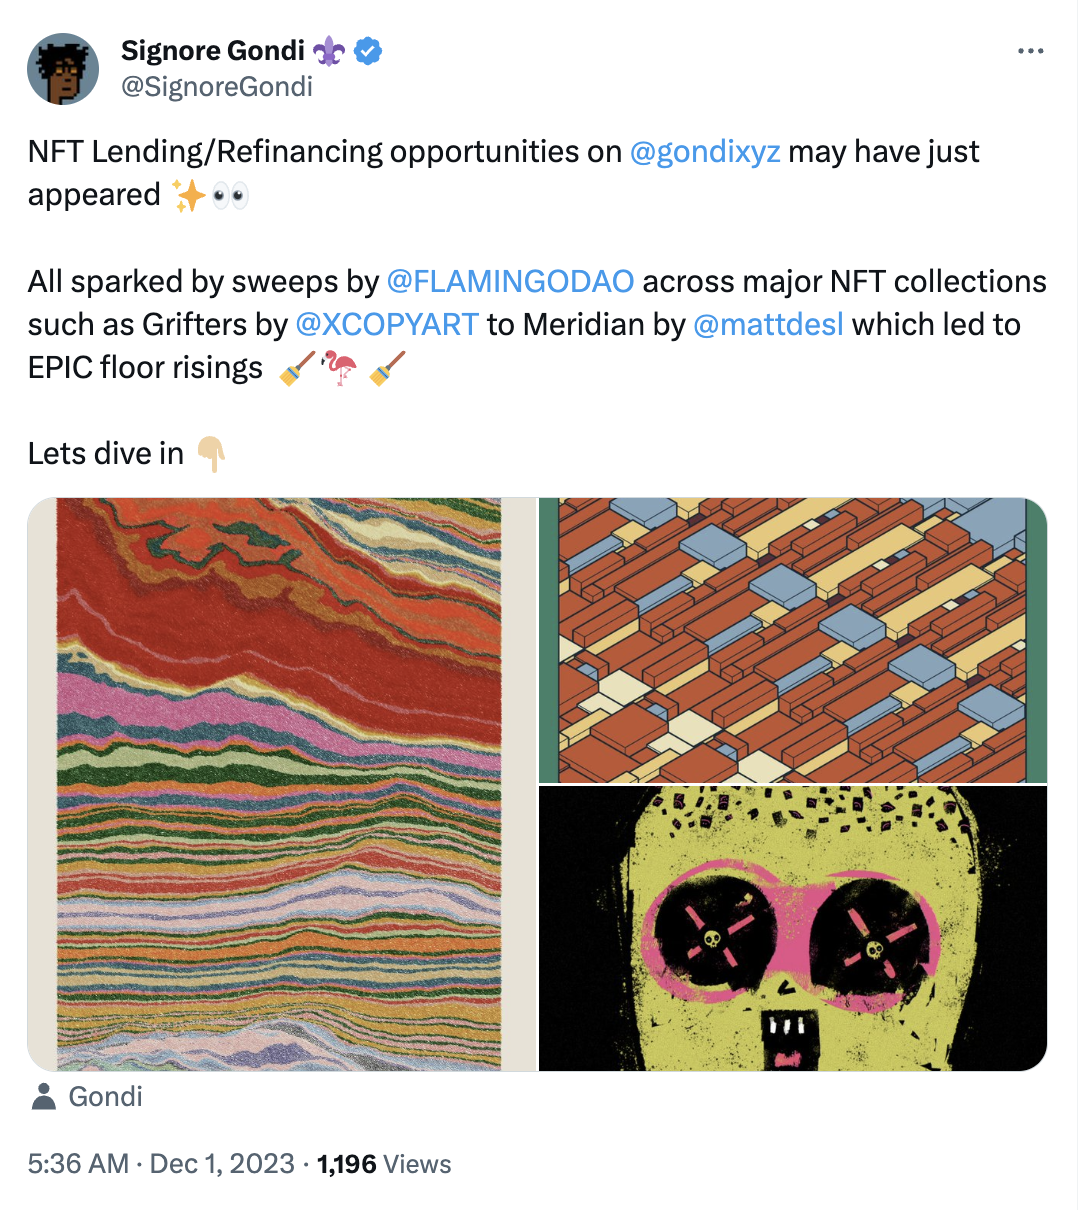
Task: Click the Signore Gondi display name
Action: point(213,51)
